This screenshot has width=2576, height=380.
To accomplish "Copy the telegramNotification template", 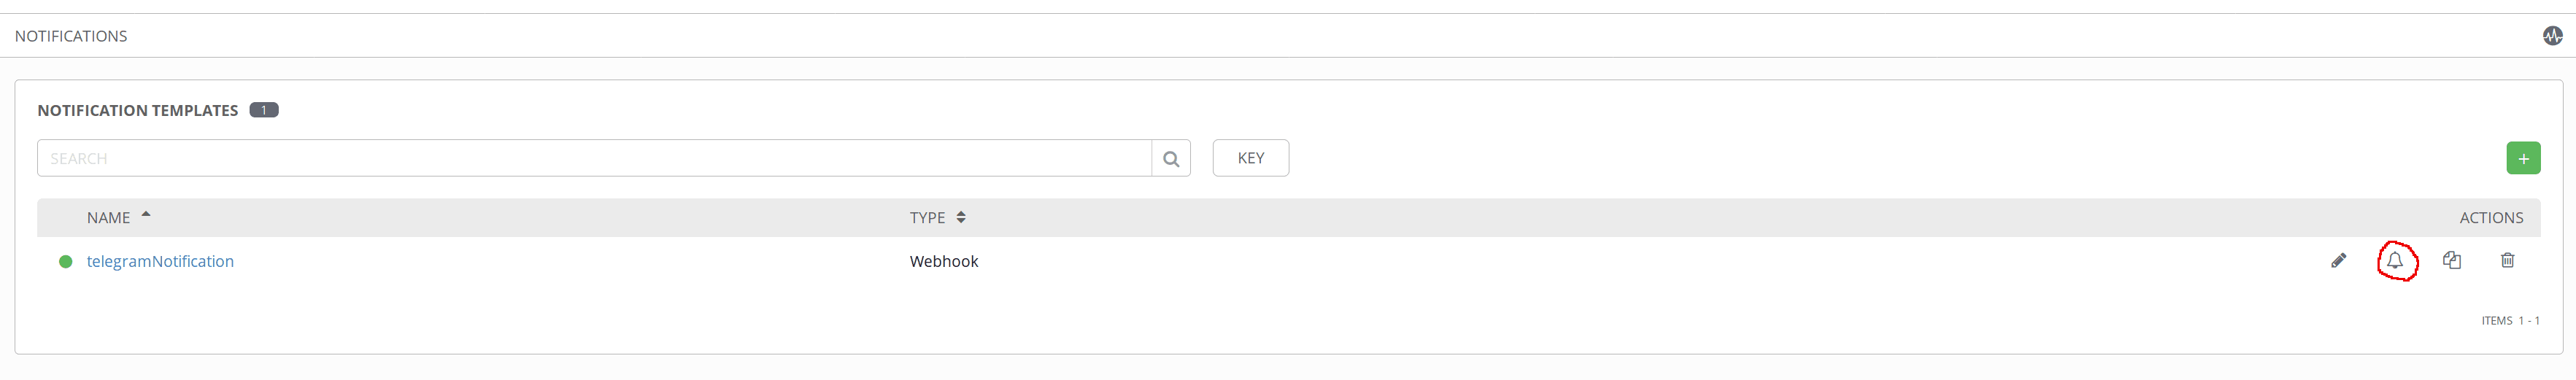I will click(x=2451, y=261).
